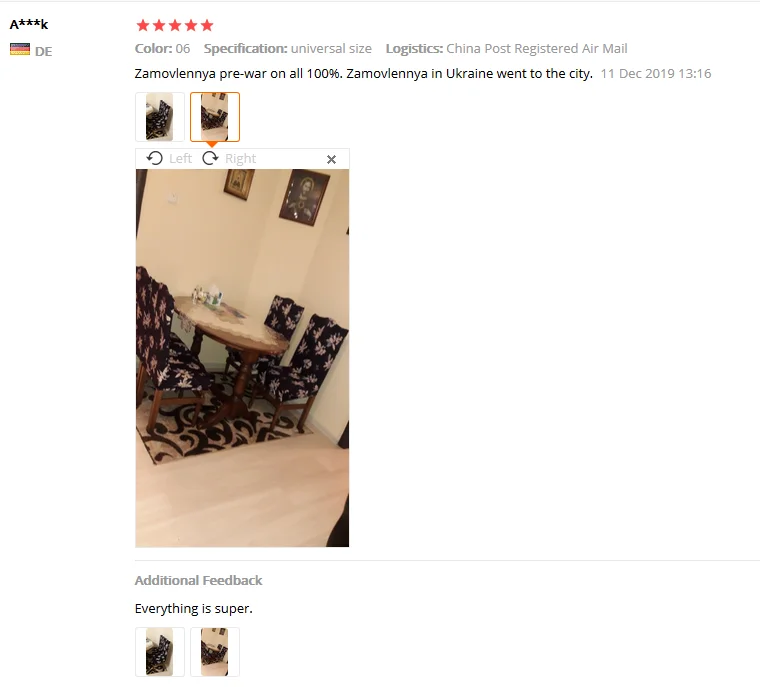The image size is (760, 687).
Task: Click the "Right" rotate label
Action: click(240, 159)
